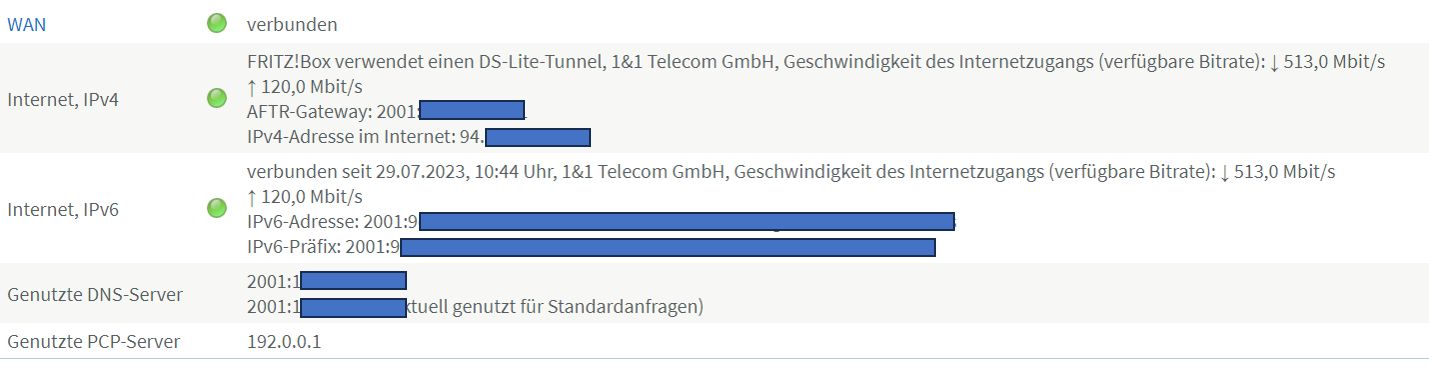Click the PCP server address 192.0.0.1
Viewport: 1429px width, 375px height.
(284, 342)
